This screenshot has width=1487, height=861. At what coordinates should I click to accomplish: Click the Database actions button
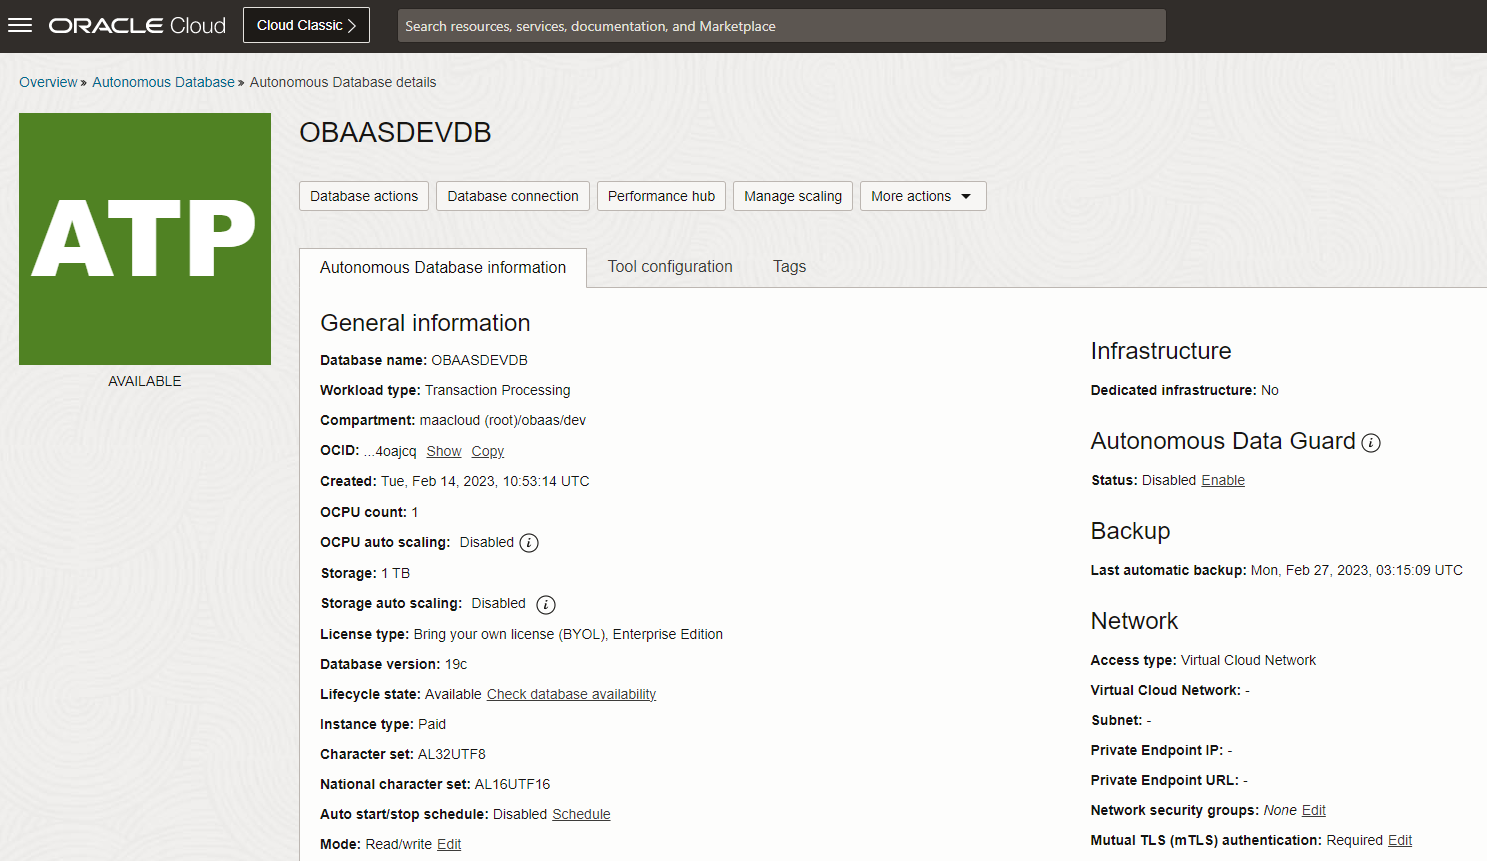click(363, 196)
